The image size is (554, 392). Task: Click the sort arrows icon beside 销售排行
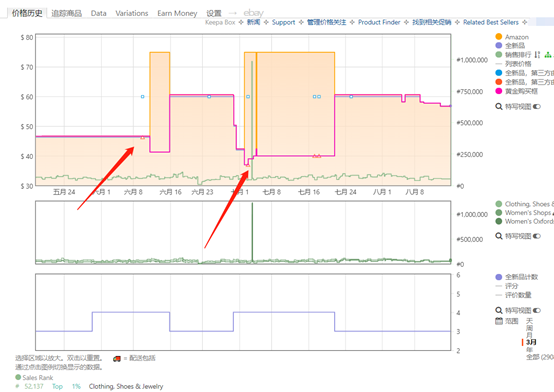coord(537,54)
